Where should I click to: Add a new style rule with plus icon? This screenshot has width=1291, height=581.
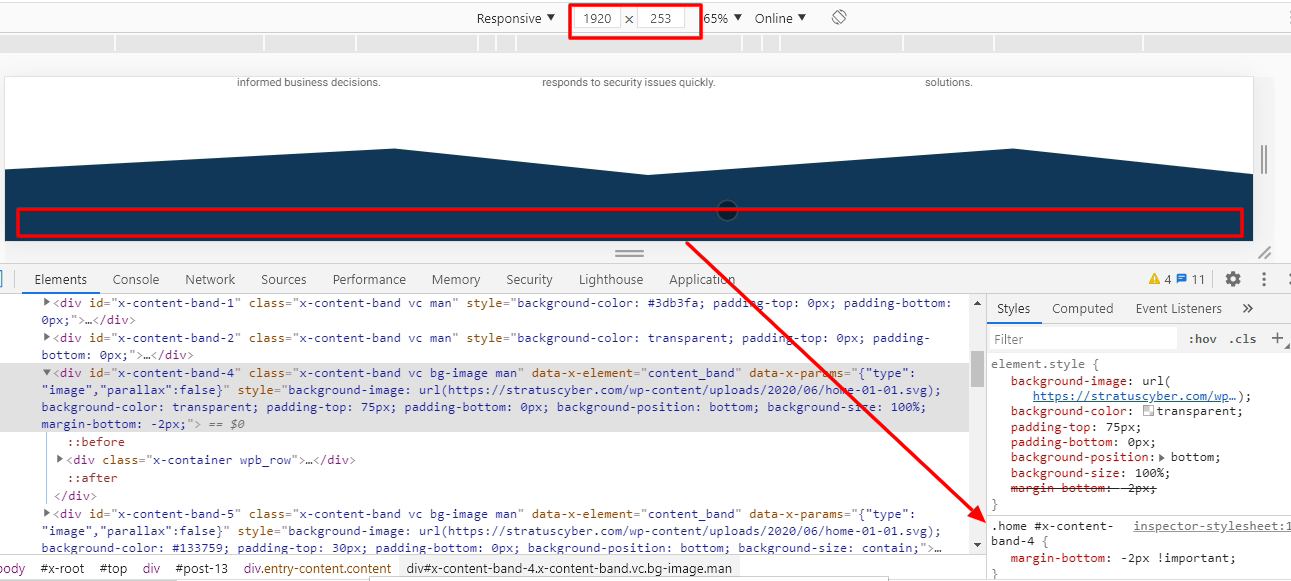pos(1277,339)
